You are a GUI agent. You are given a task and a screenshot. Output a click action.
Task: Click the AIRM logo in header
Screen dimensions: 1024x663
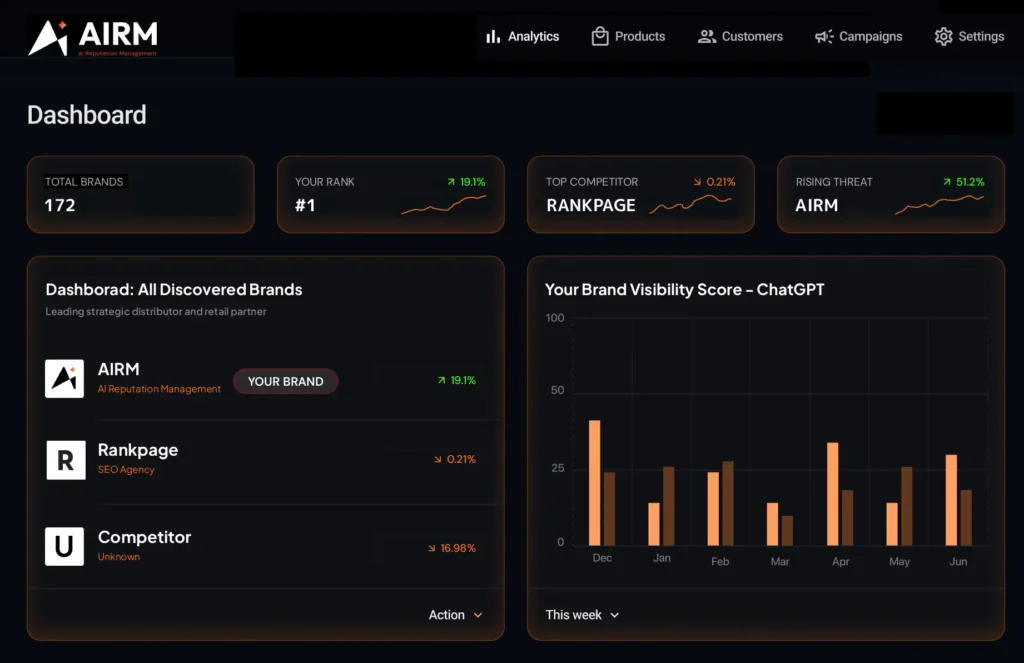[x=92, y=38]
